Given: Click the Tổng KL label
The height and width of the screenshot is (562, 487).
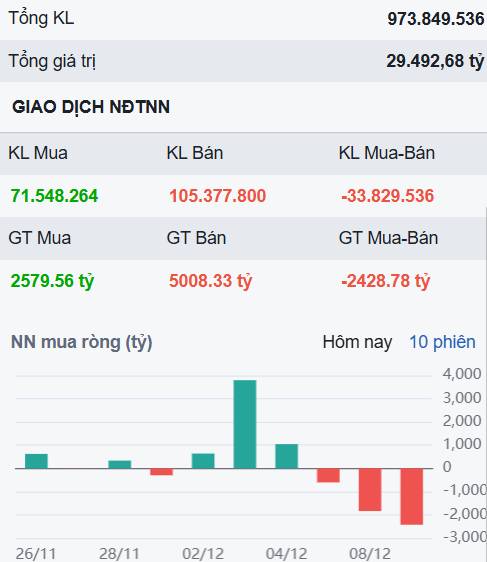Looking at the screenshot, I should tap(41, 18).
